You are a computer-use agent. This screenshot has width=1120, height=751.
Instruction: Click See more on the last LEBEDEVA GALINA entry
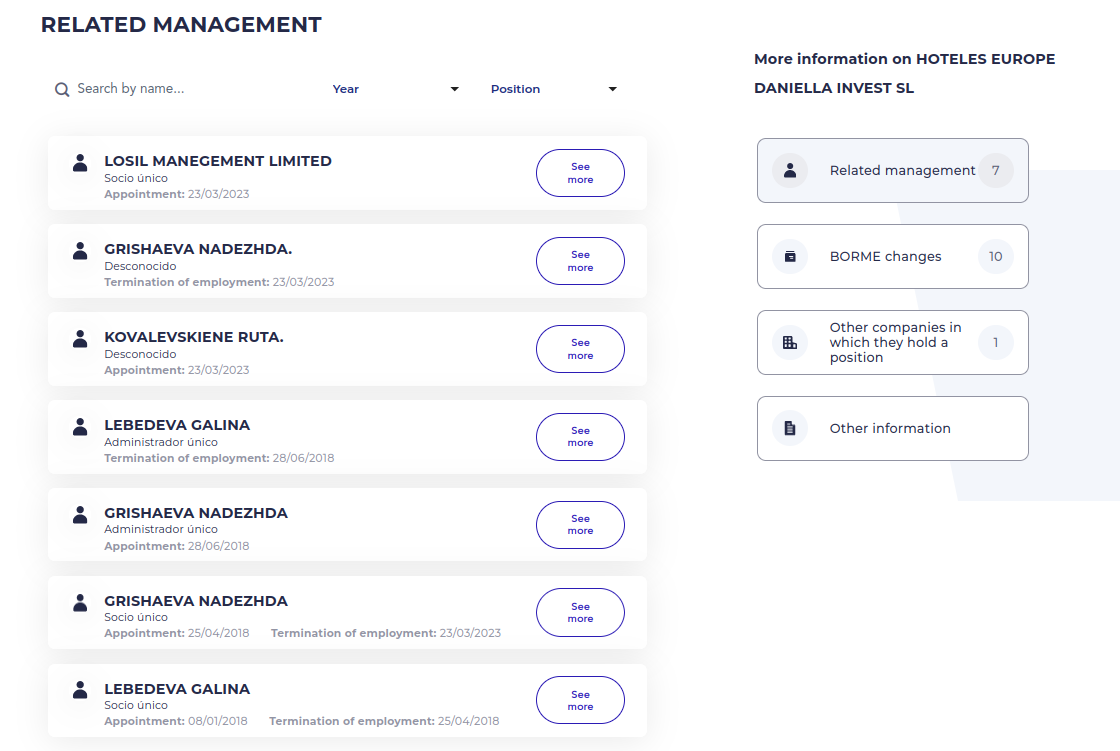click(x=580, y=700)
